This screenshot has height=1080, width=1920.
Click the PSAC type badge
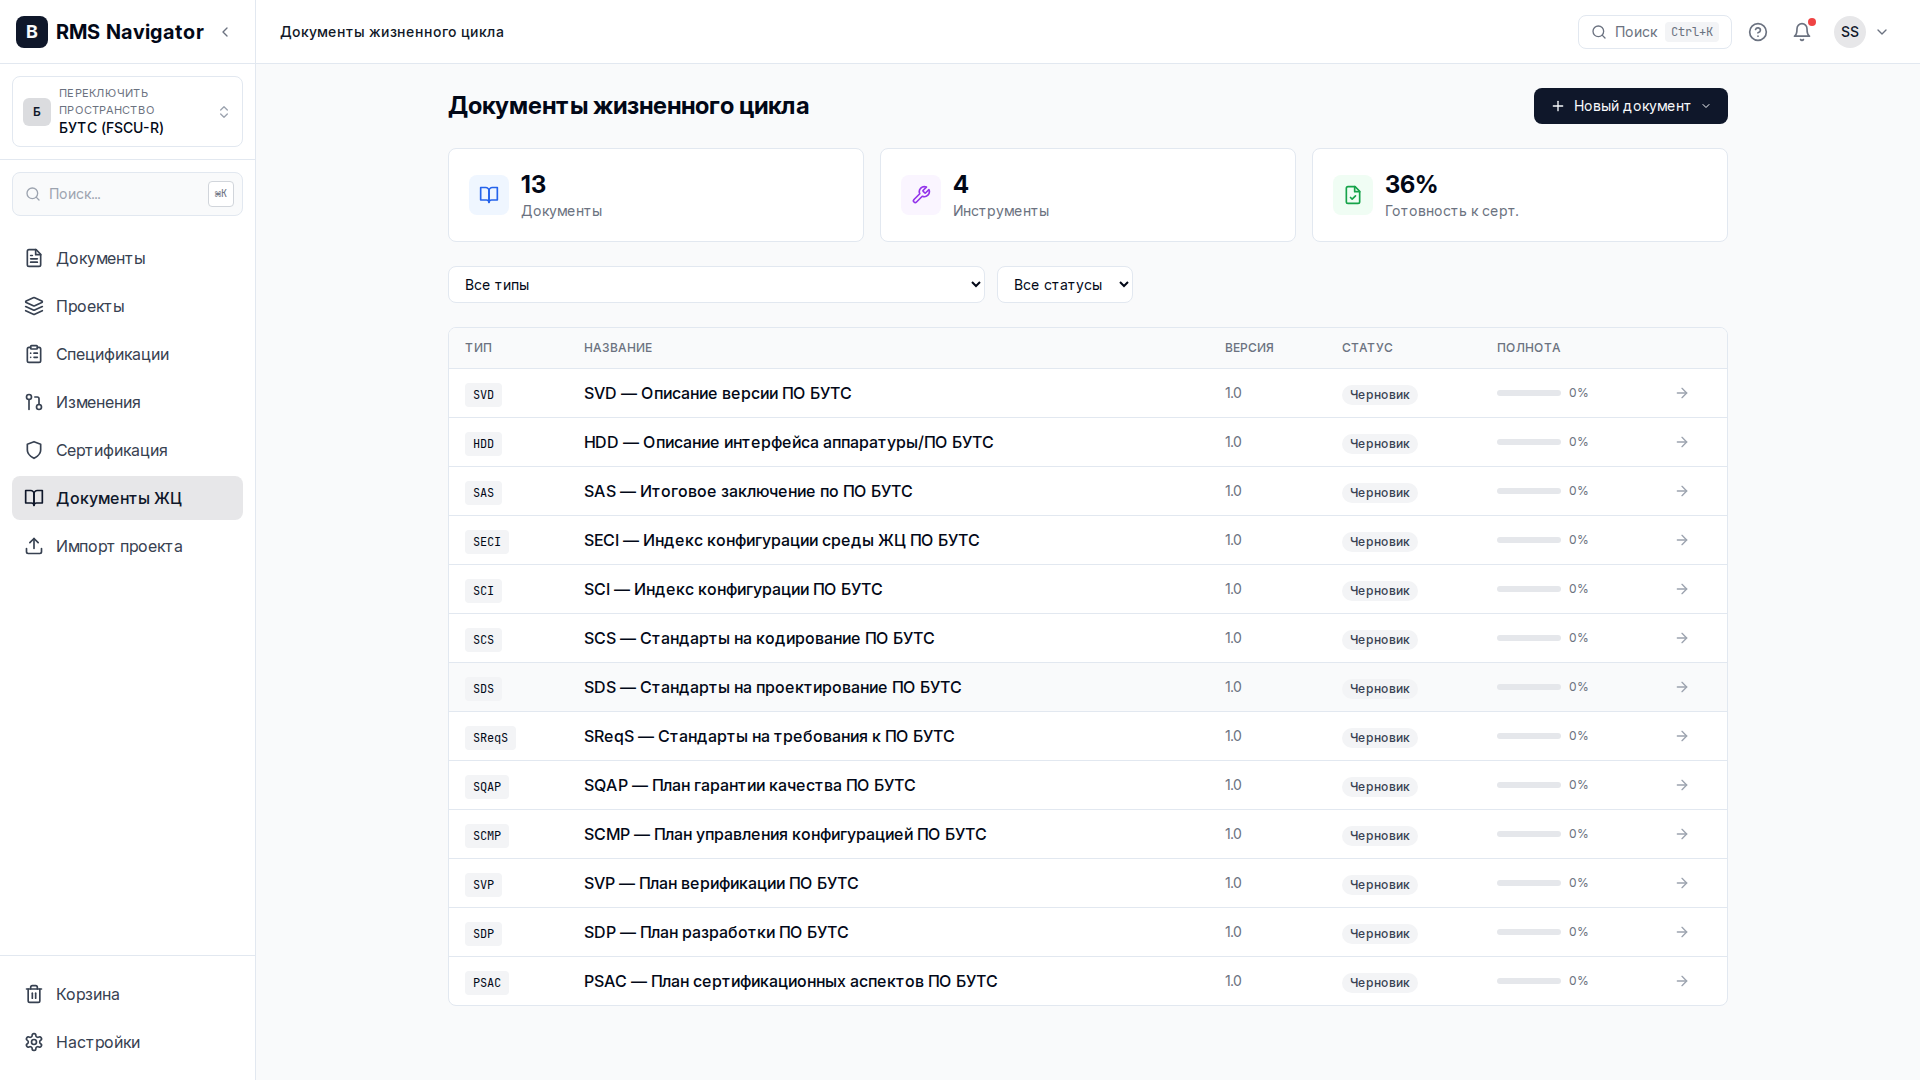tap(487, 983)
